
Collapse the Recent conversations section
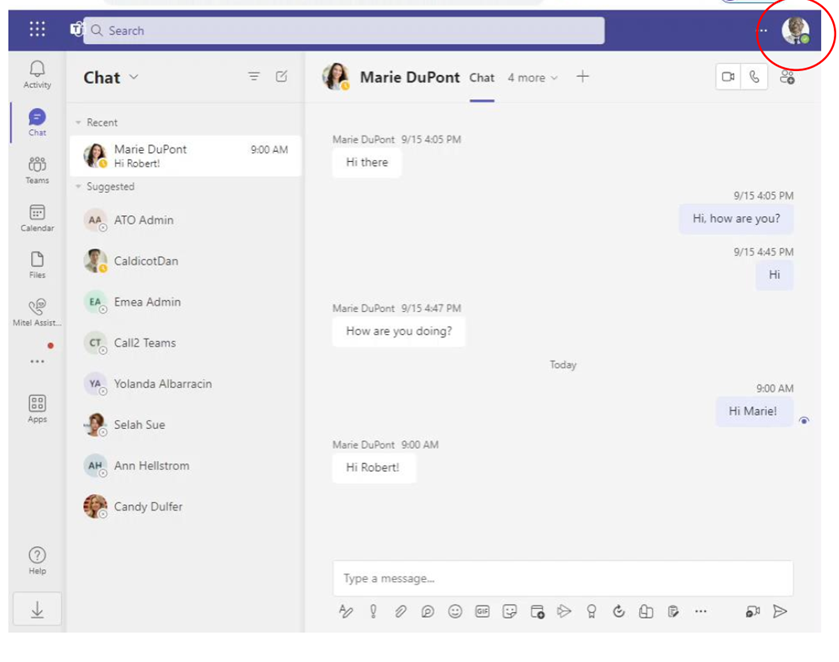point(79,122)
